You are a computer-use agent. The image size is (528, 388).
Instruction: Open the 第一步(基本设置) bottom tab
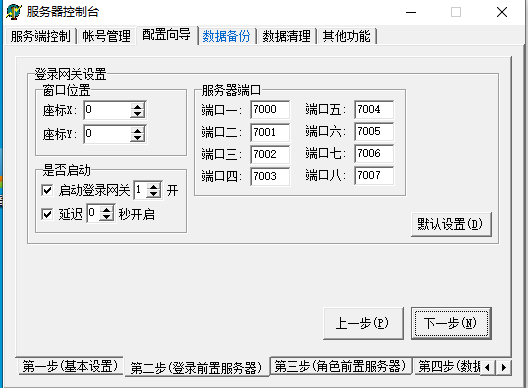click(x=70, y=366)
